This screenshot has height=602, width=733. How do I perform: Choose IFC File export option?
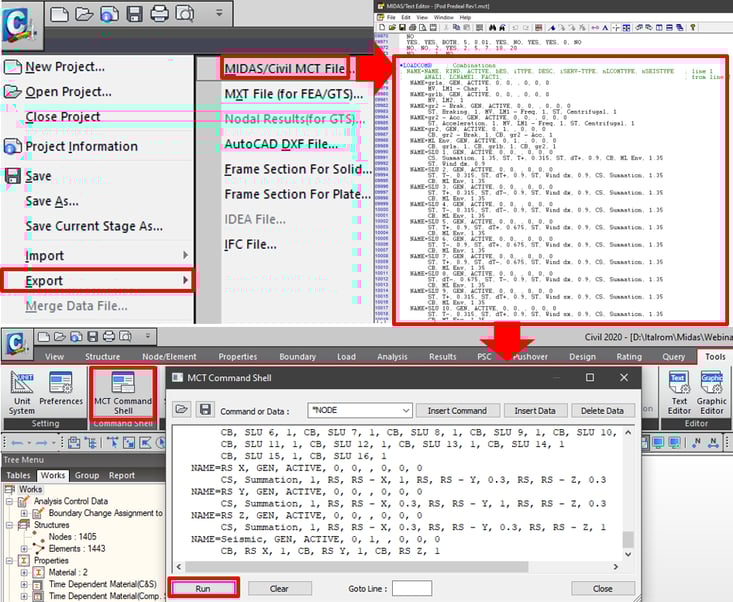click(250, 244)
